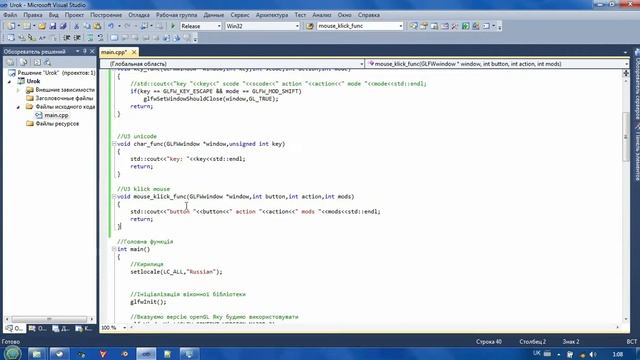Open the Проект menu
Screen dimensions: 640x360
(74, 15)
